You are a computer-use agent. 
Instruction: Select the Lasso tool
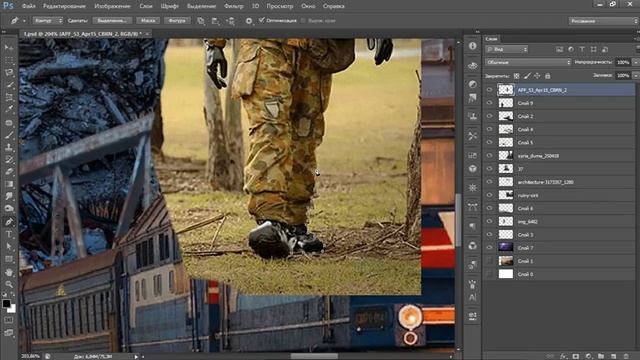pos(9,72)
